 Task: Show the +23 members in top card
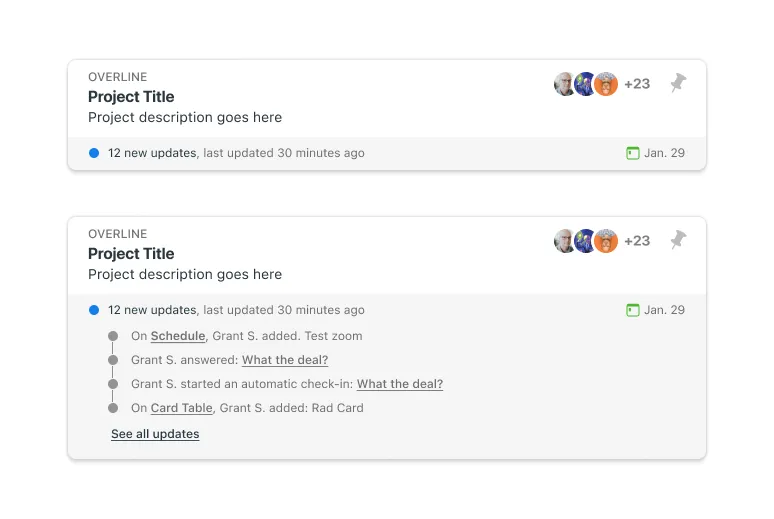coord(637,84)
